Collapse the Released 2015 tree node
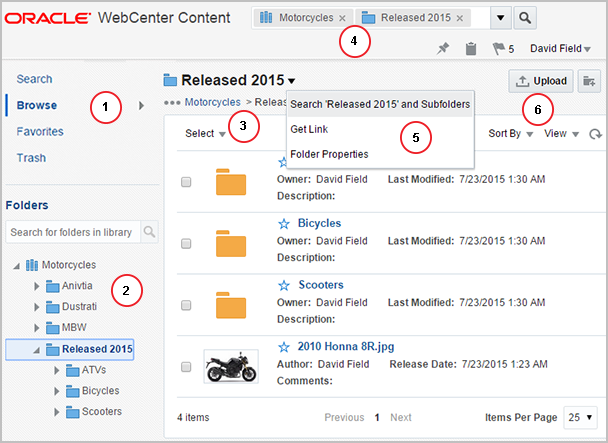This screenshot has height=443, width=608. tap(36, 350)
